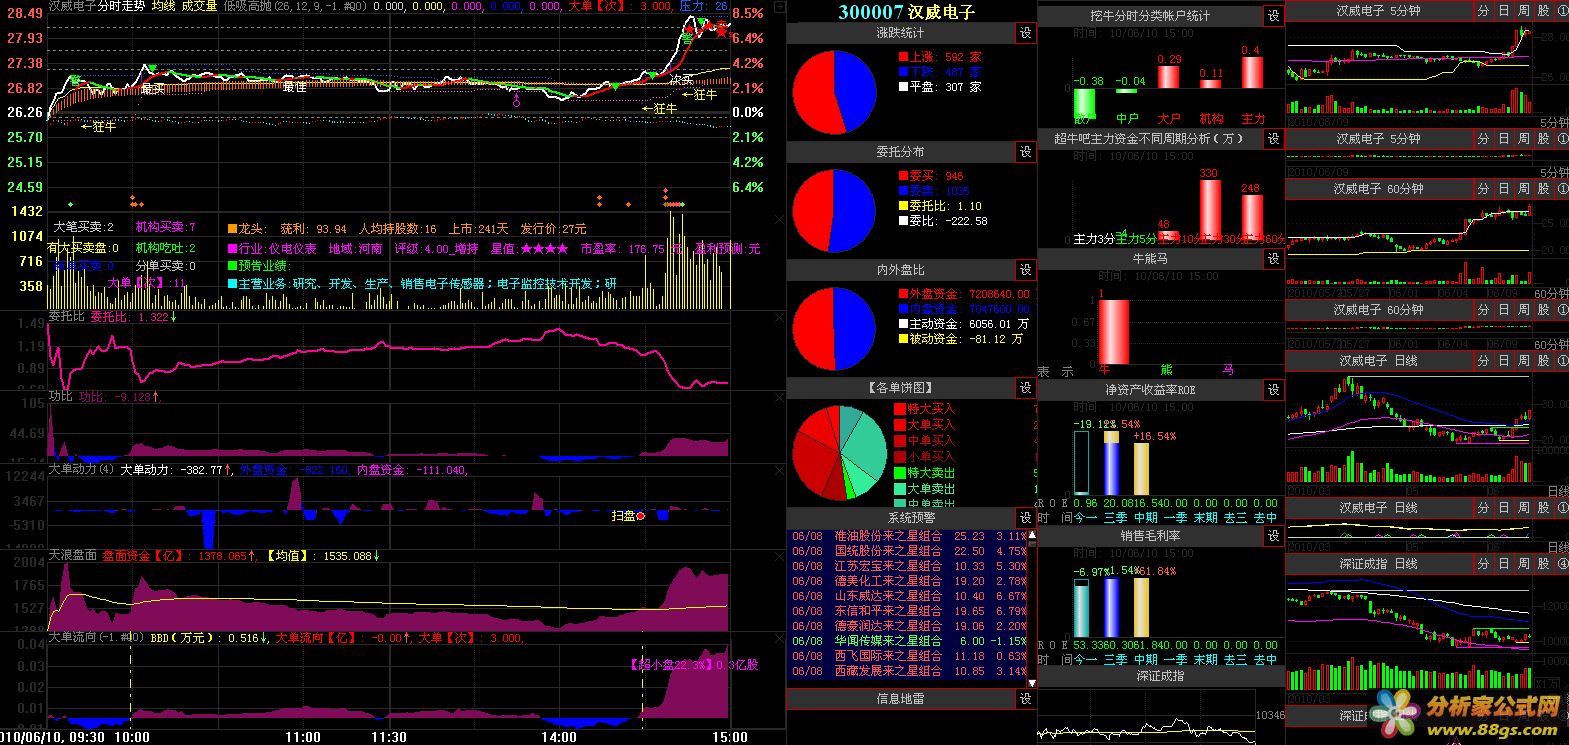Click 设 beside 销售毛利率 header
The image size is (1569, 745).
pos(1273,536)
